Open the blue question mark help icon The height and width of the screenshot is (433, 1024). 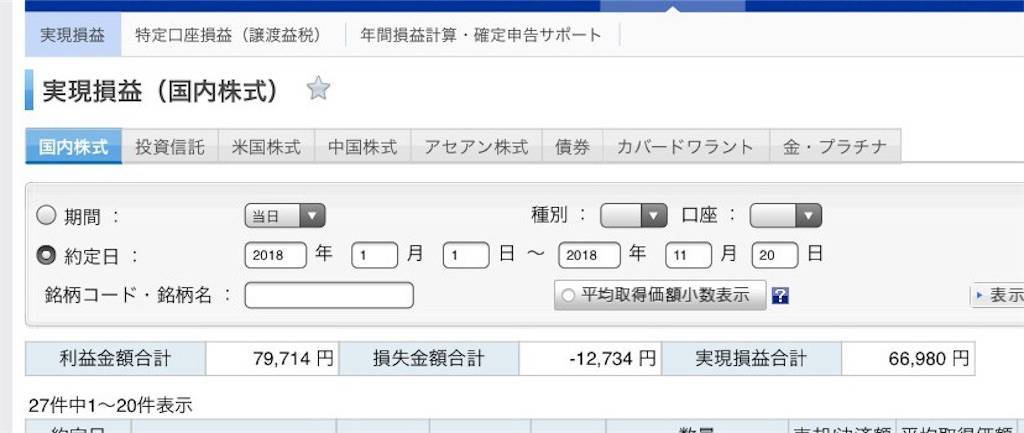780,296
